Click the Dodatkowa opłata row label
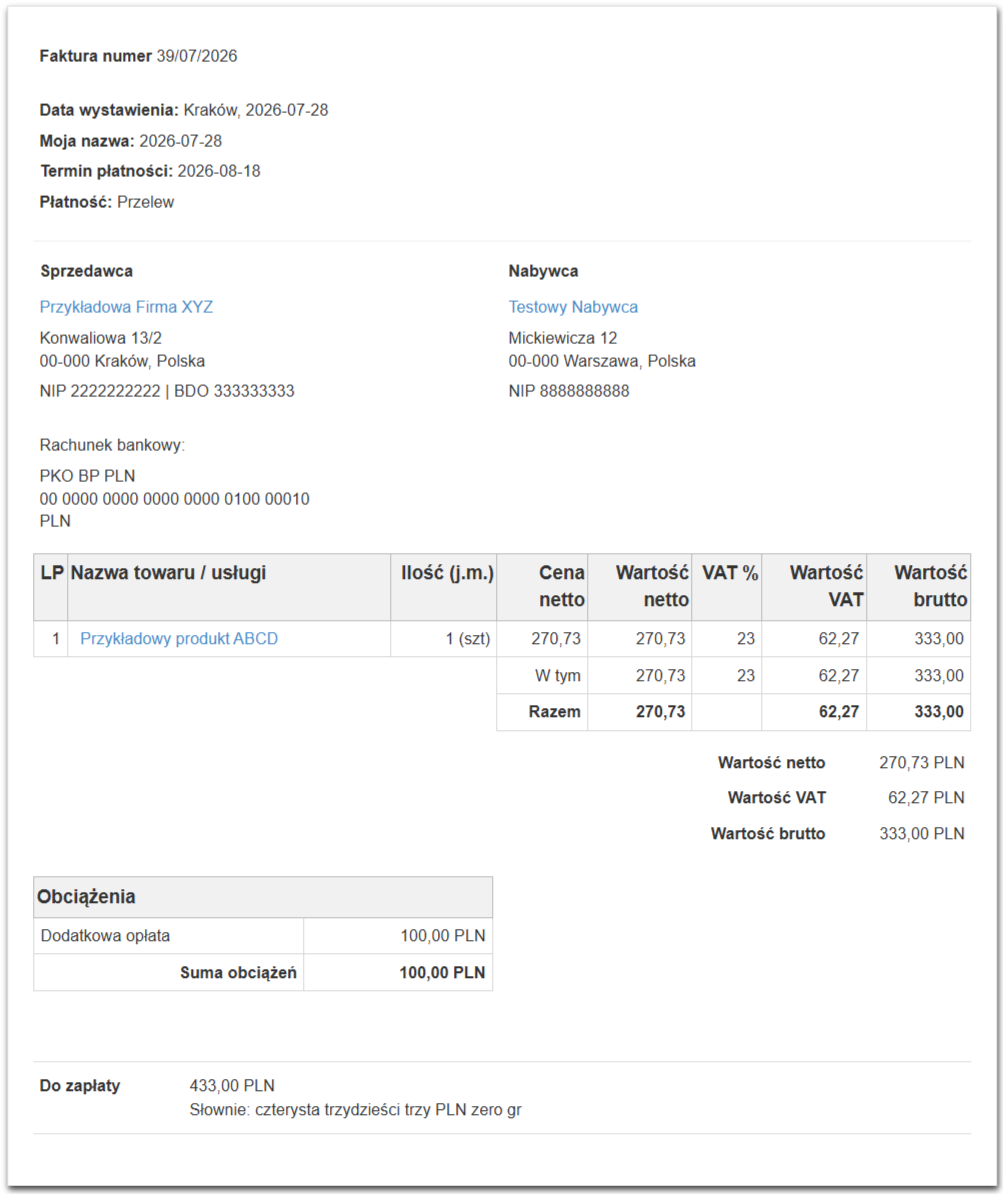This screenshot has height=1194, width=1003. [105, 936]
